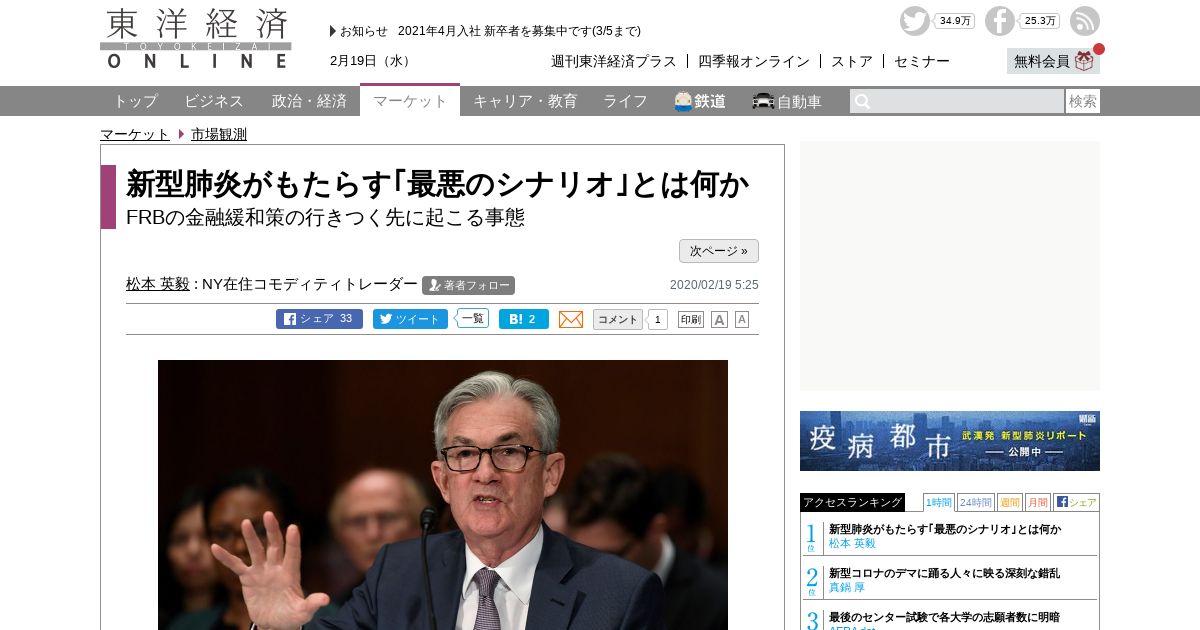Open the 政治・経済 navigation tab

pos(309,101)
